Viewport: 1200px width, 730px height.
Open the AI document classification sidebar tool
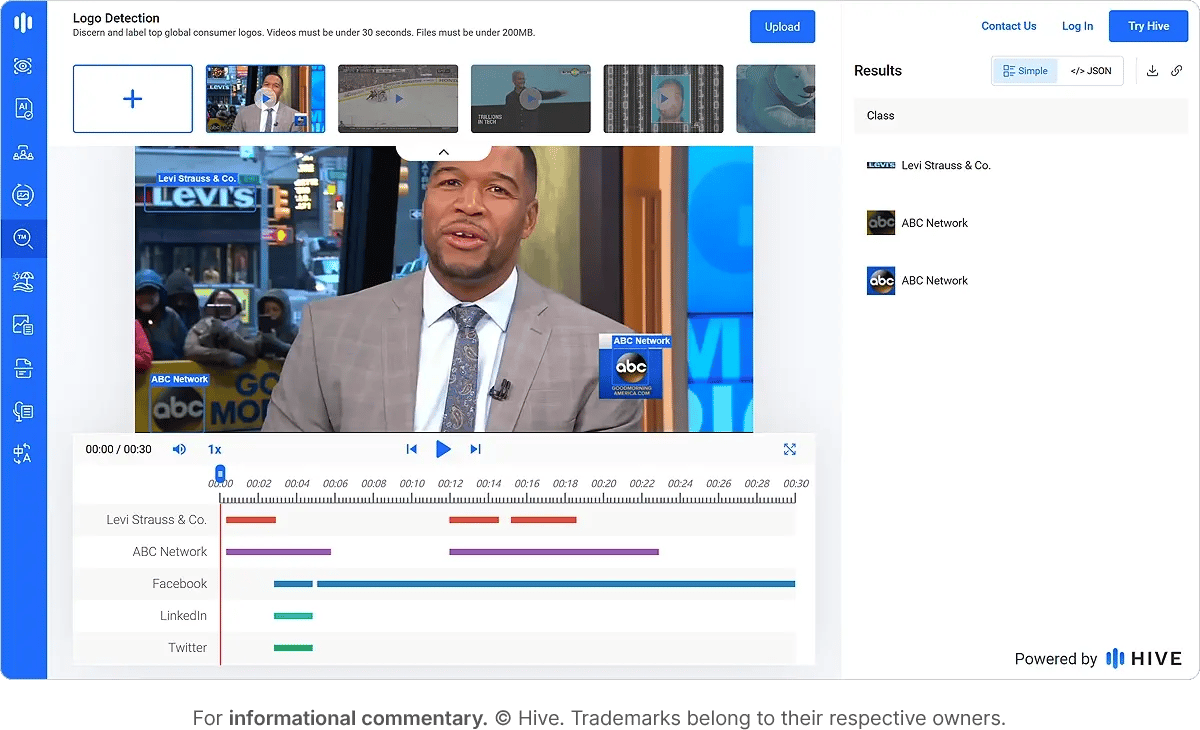(24, 109)
